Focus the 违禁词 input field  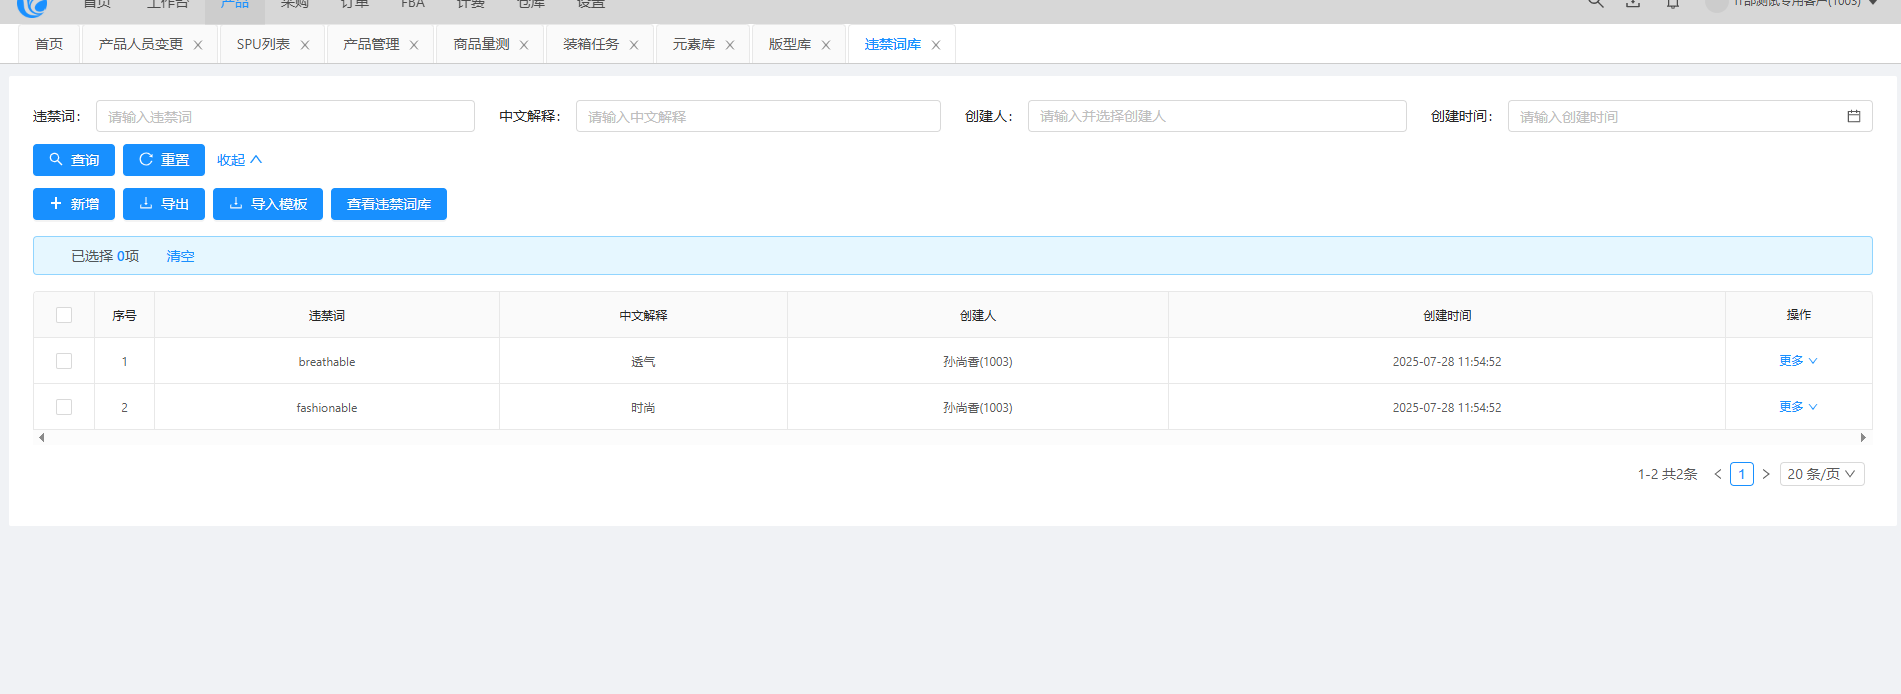(285, 116)
